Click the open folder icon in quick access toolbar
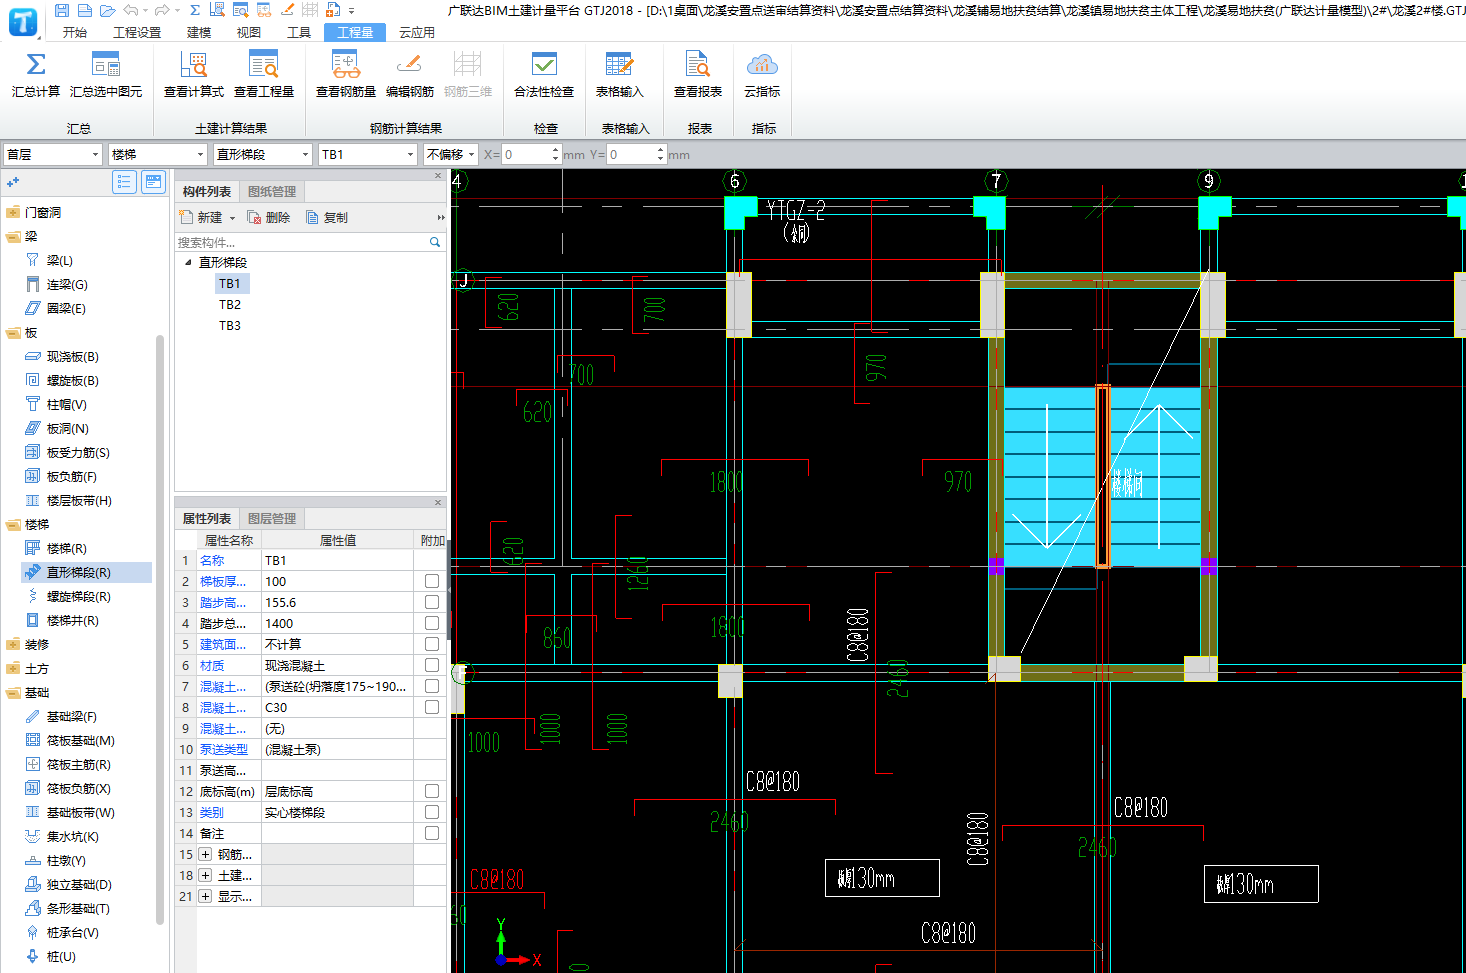The image size is (1466, 973). coord(108,10)
